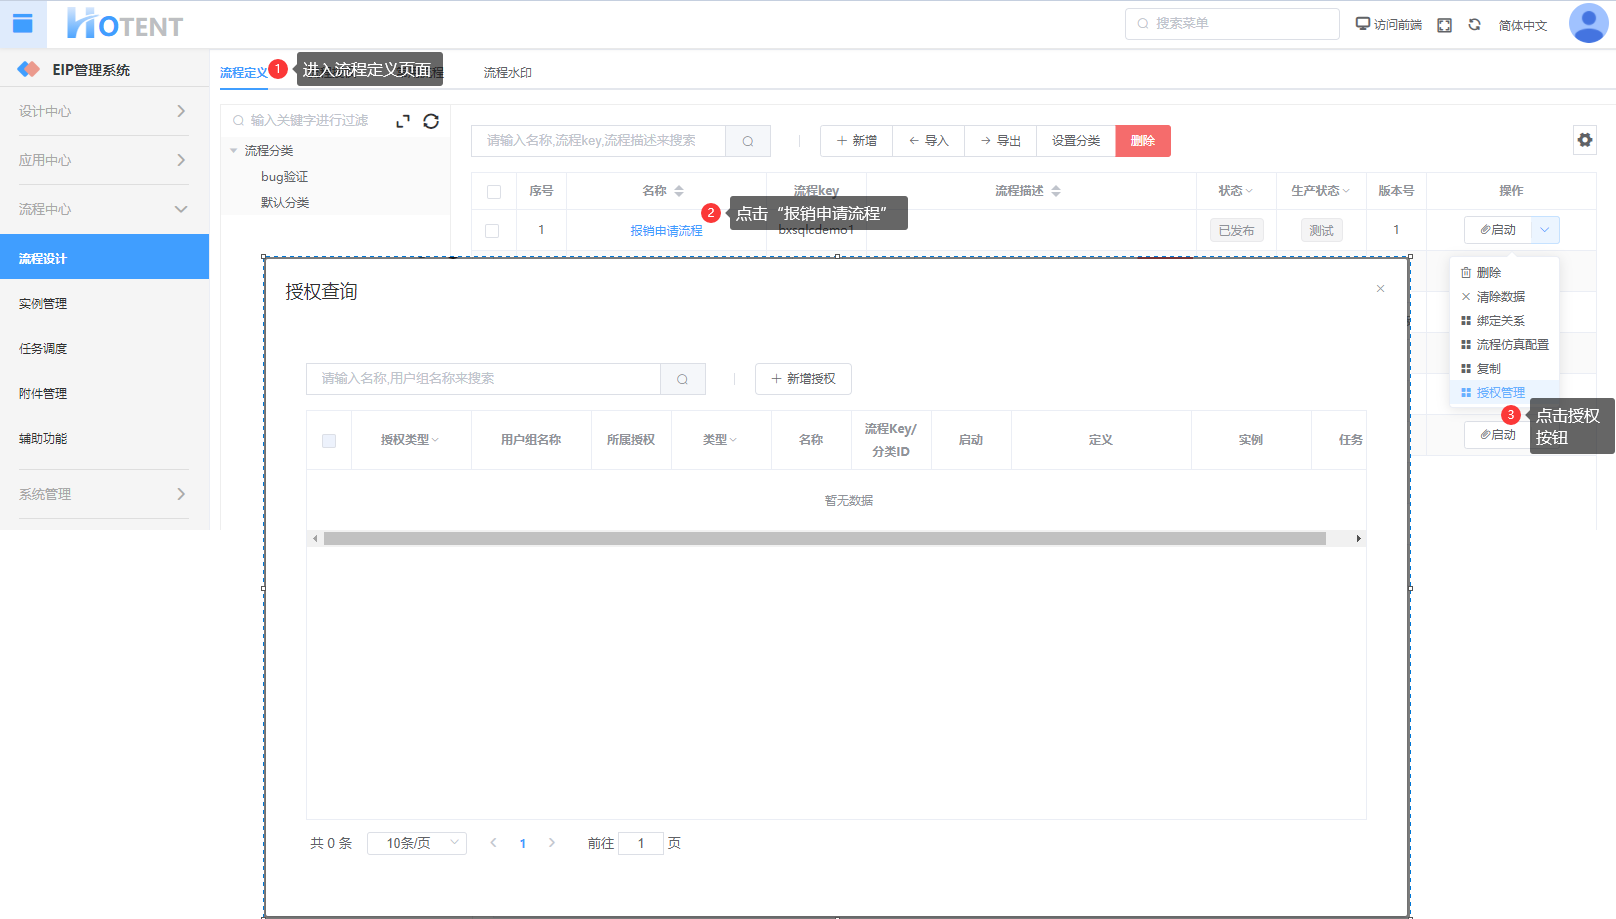Open the user avatar menu
The width and height of the screenshot is (1616, 919).
1588,24
